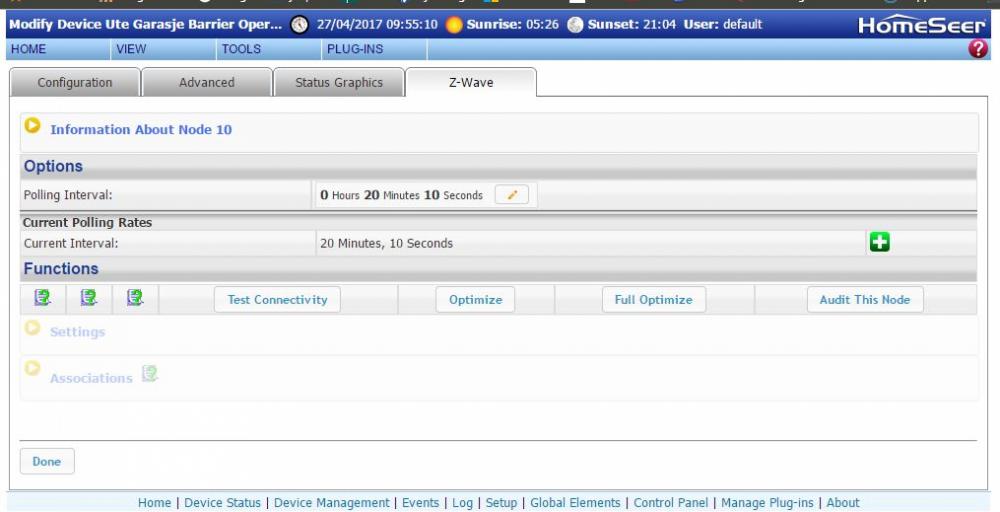Image resolution: width=1000 pixels, height=512 pixels.
Task: Click the green plus icon beside Current Interval
Action: (x=880, y=243)
